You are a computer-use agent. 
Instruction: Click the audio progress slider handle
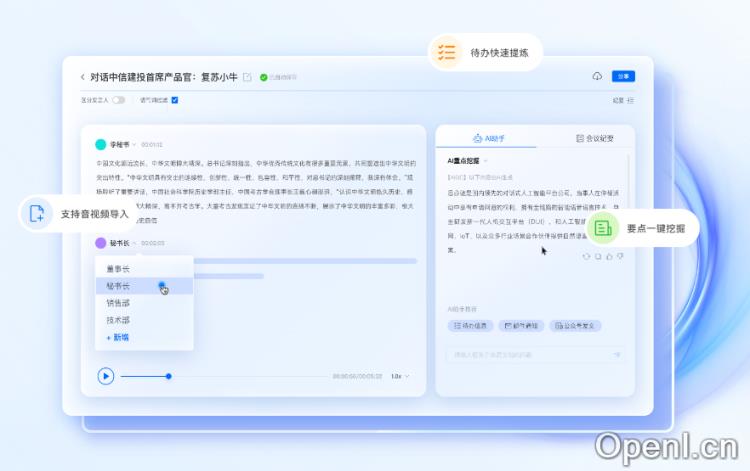(168, 376)
